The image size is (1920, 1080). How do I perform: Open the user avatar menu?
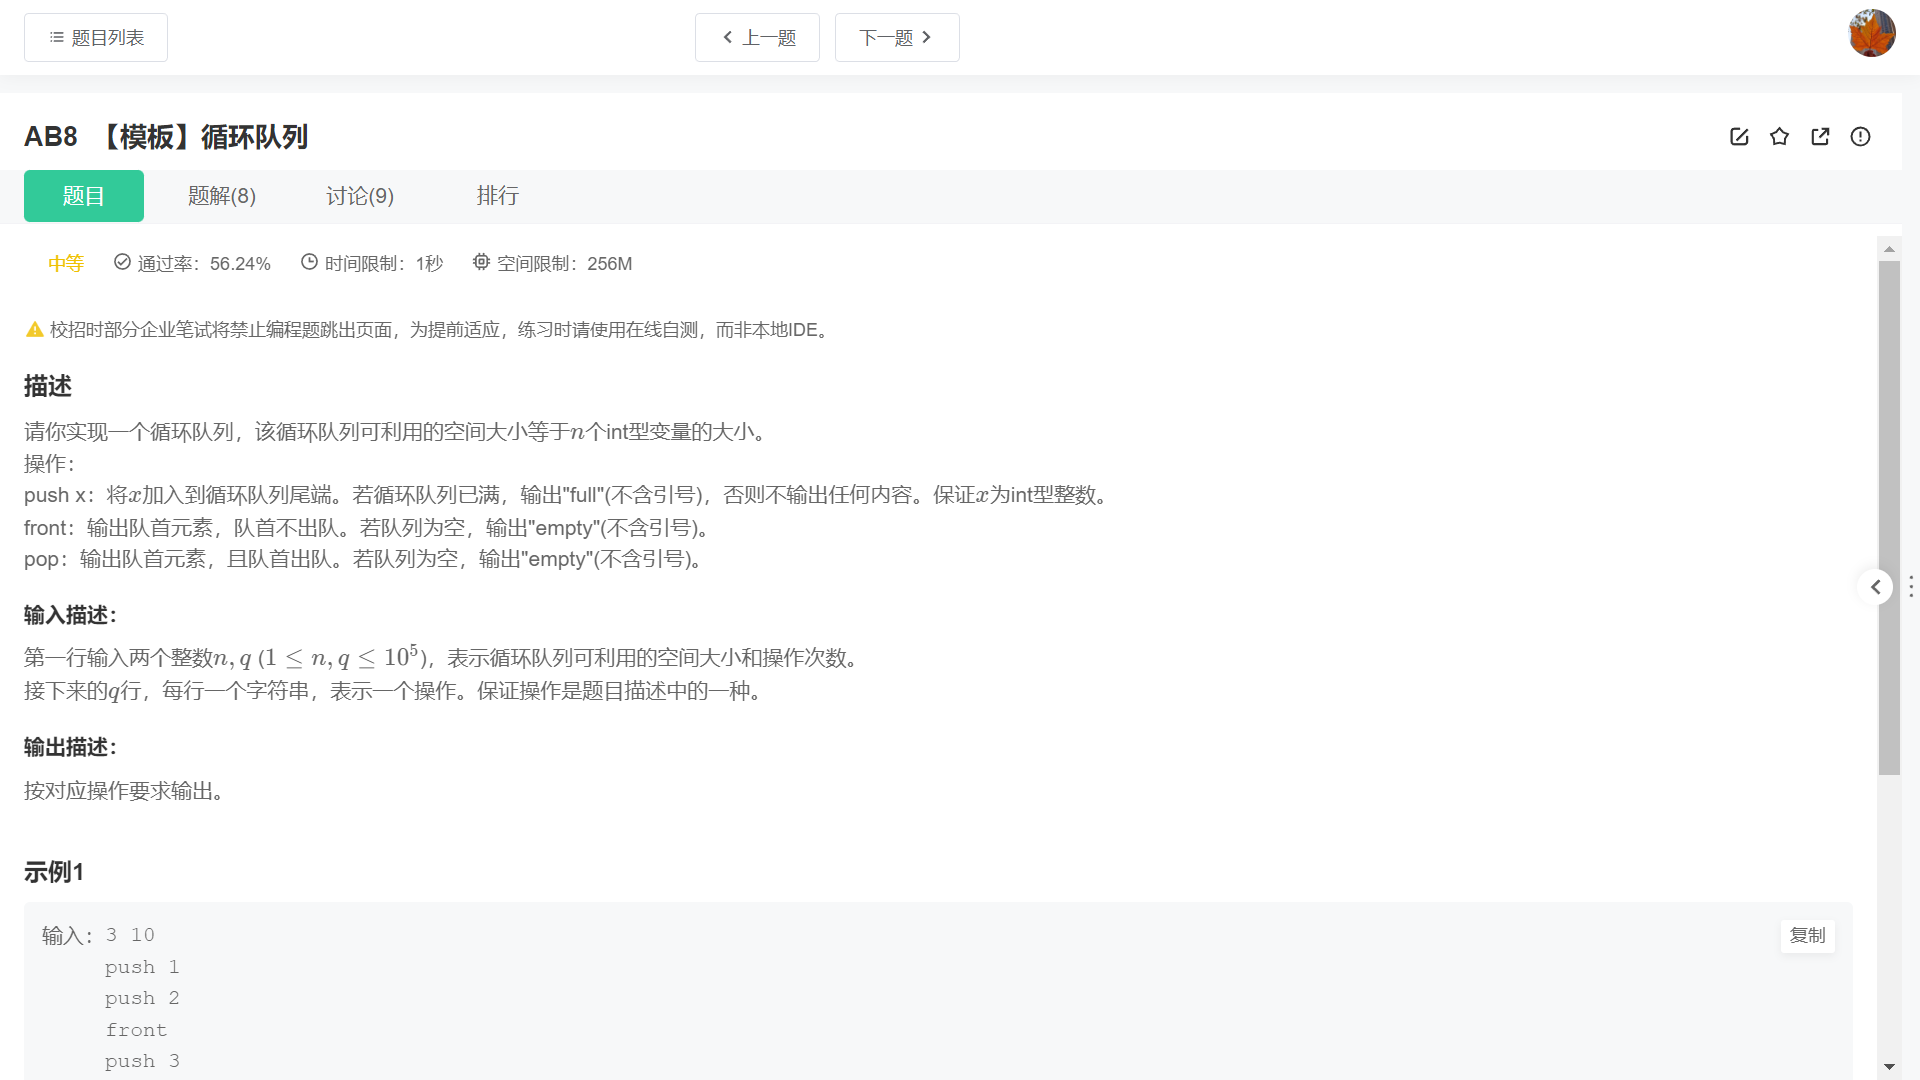coord(1872,34)
